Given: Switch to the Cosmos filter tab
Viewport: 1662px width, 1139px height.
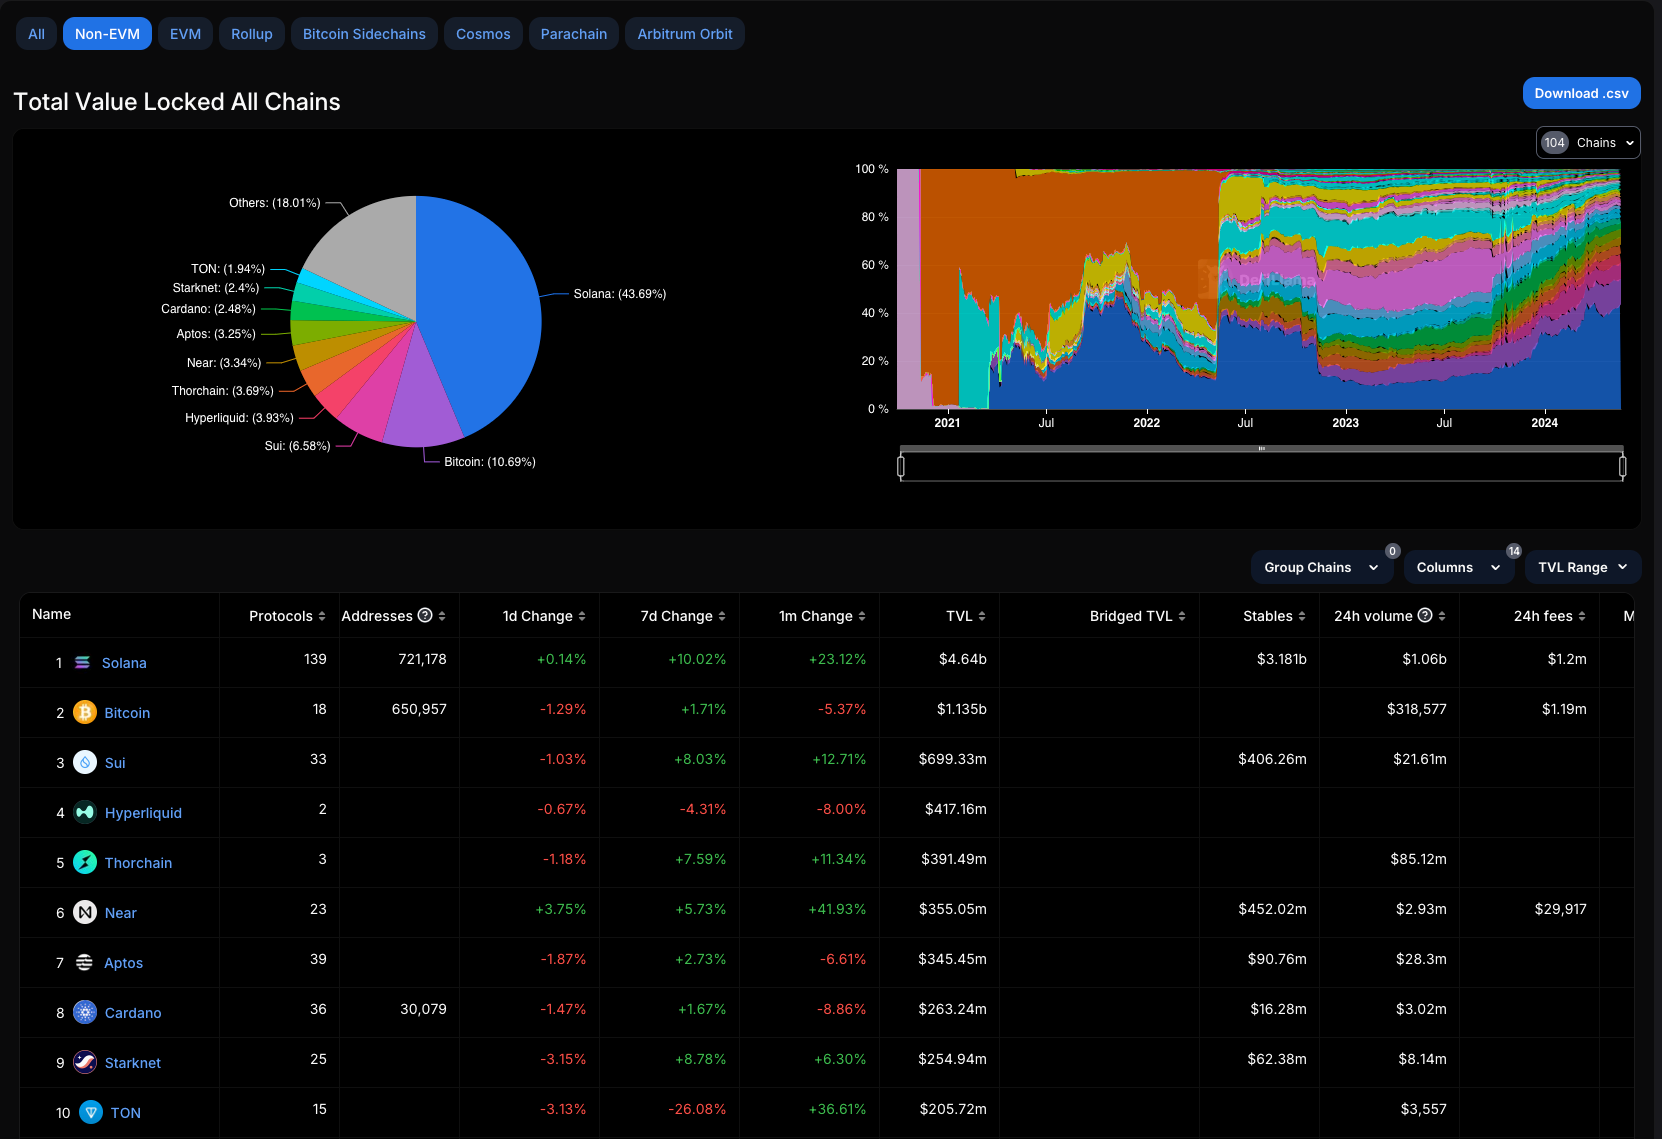Looking at the screenshot, I should [483, 34].
